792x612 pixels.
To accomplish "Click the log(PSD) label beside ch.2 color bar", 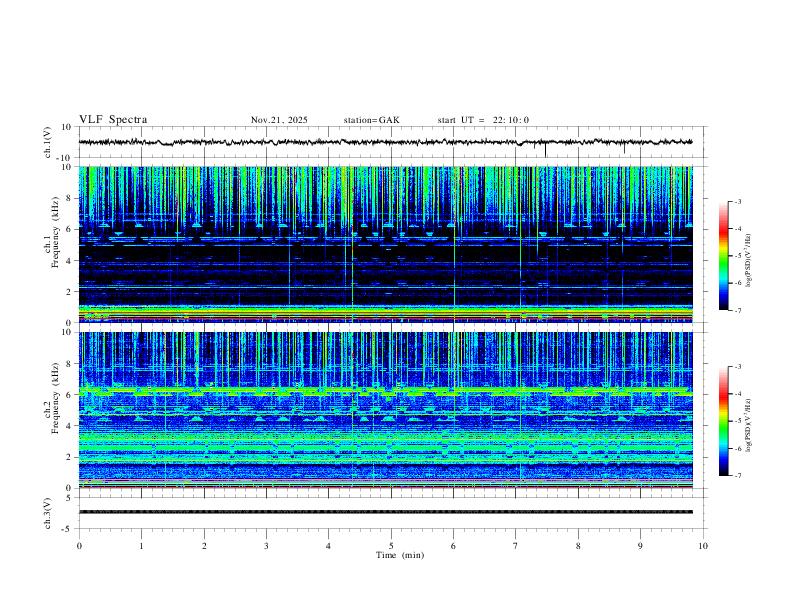I will [748, 425].
